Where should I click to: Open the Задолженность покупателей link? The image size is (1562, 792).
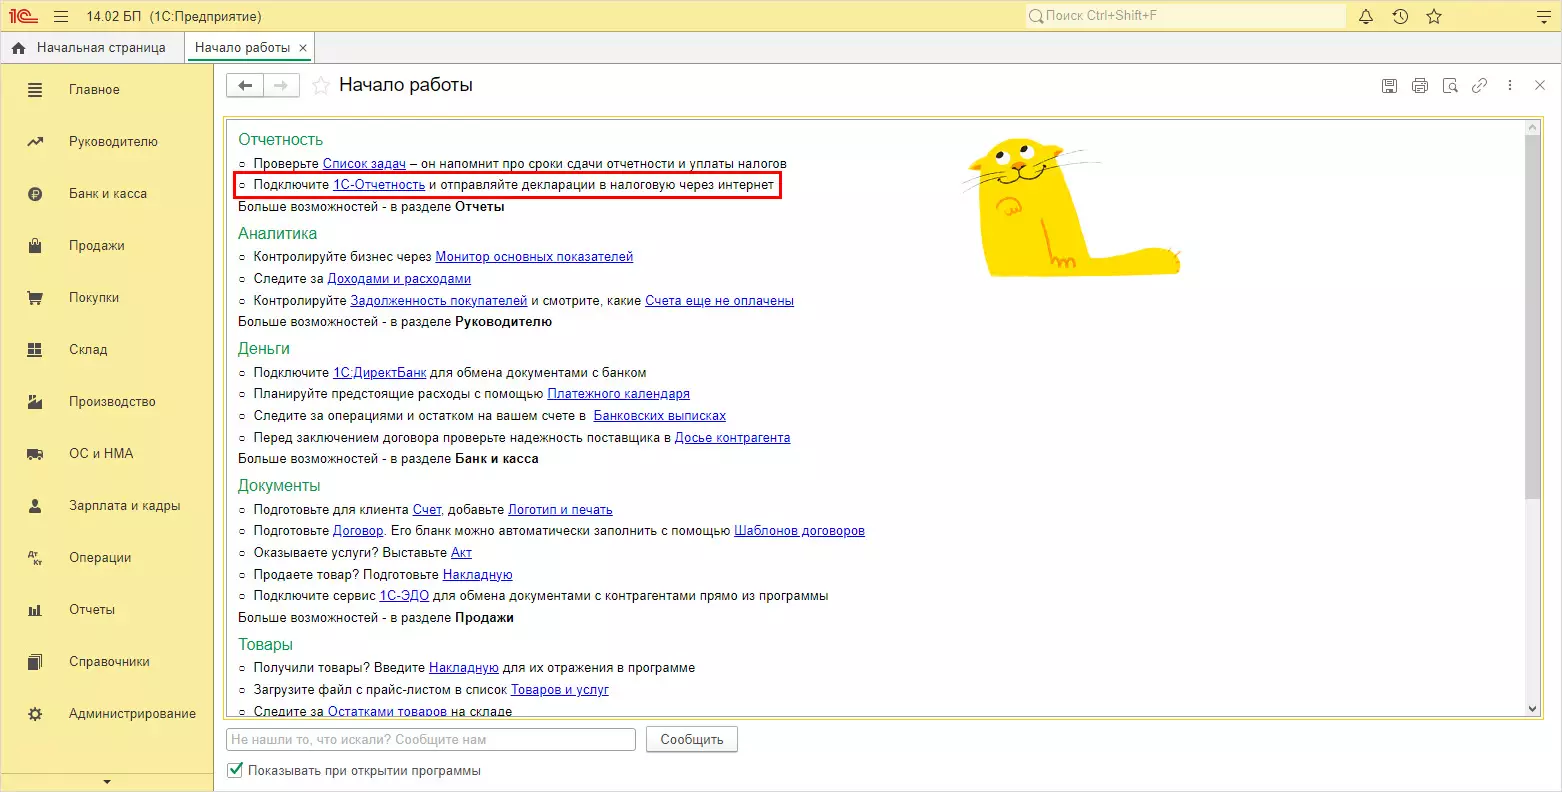pyautogui.click(x=438, y=301)
